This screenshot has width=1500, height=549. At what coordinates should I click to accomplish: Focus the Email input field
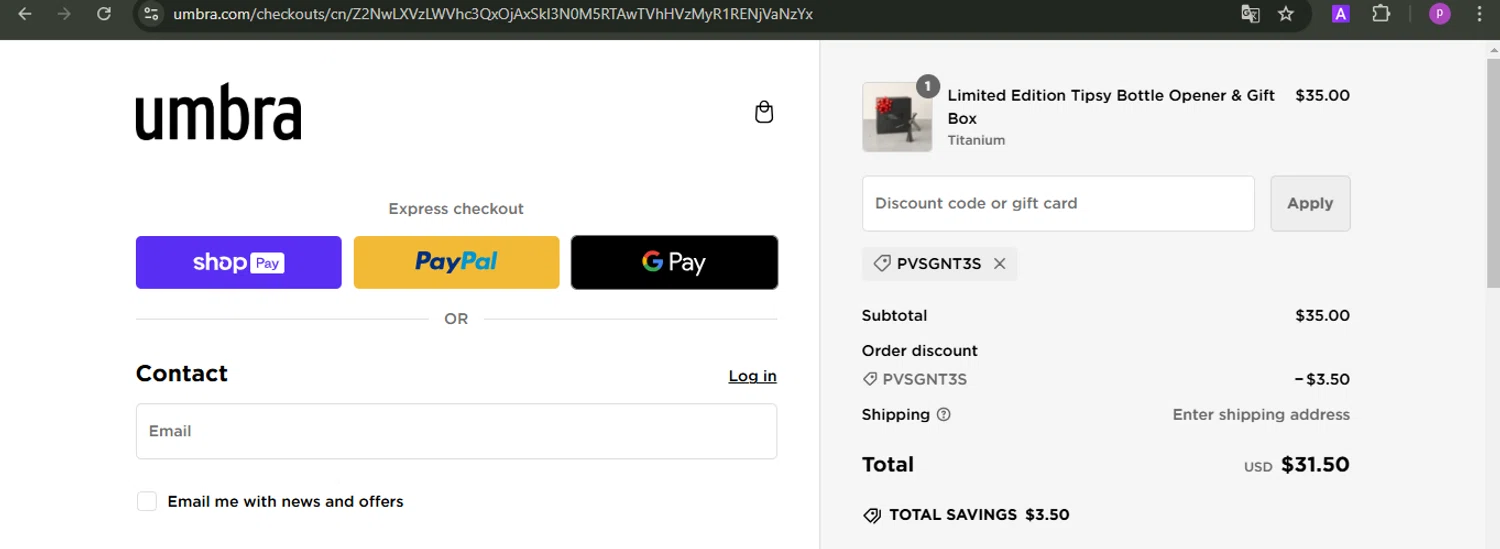456,431
